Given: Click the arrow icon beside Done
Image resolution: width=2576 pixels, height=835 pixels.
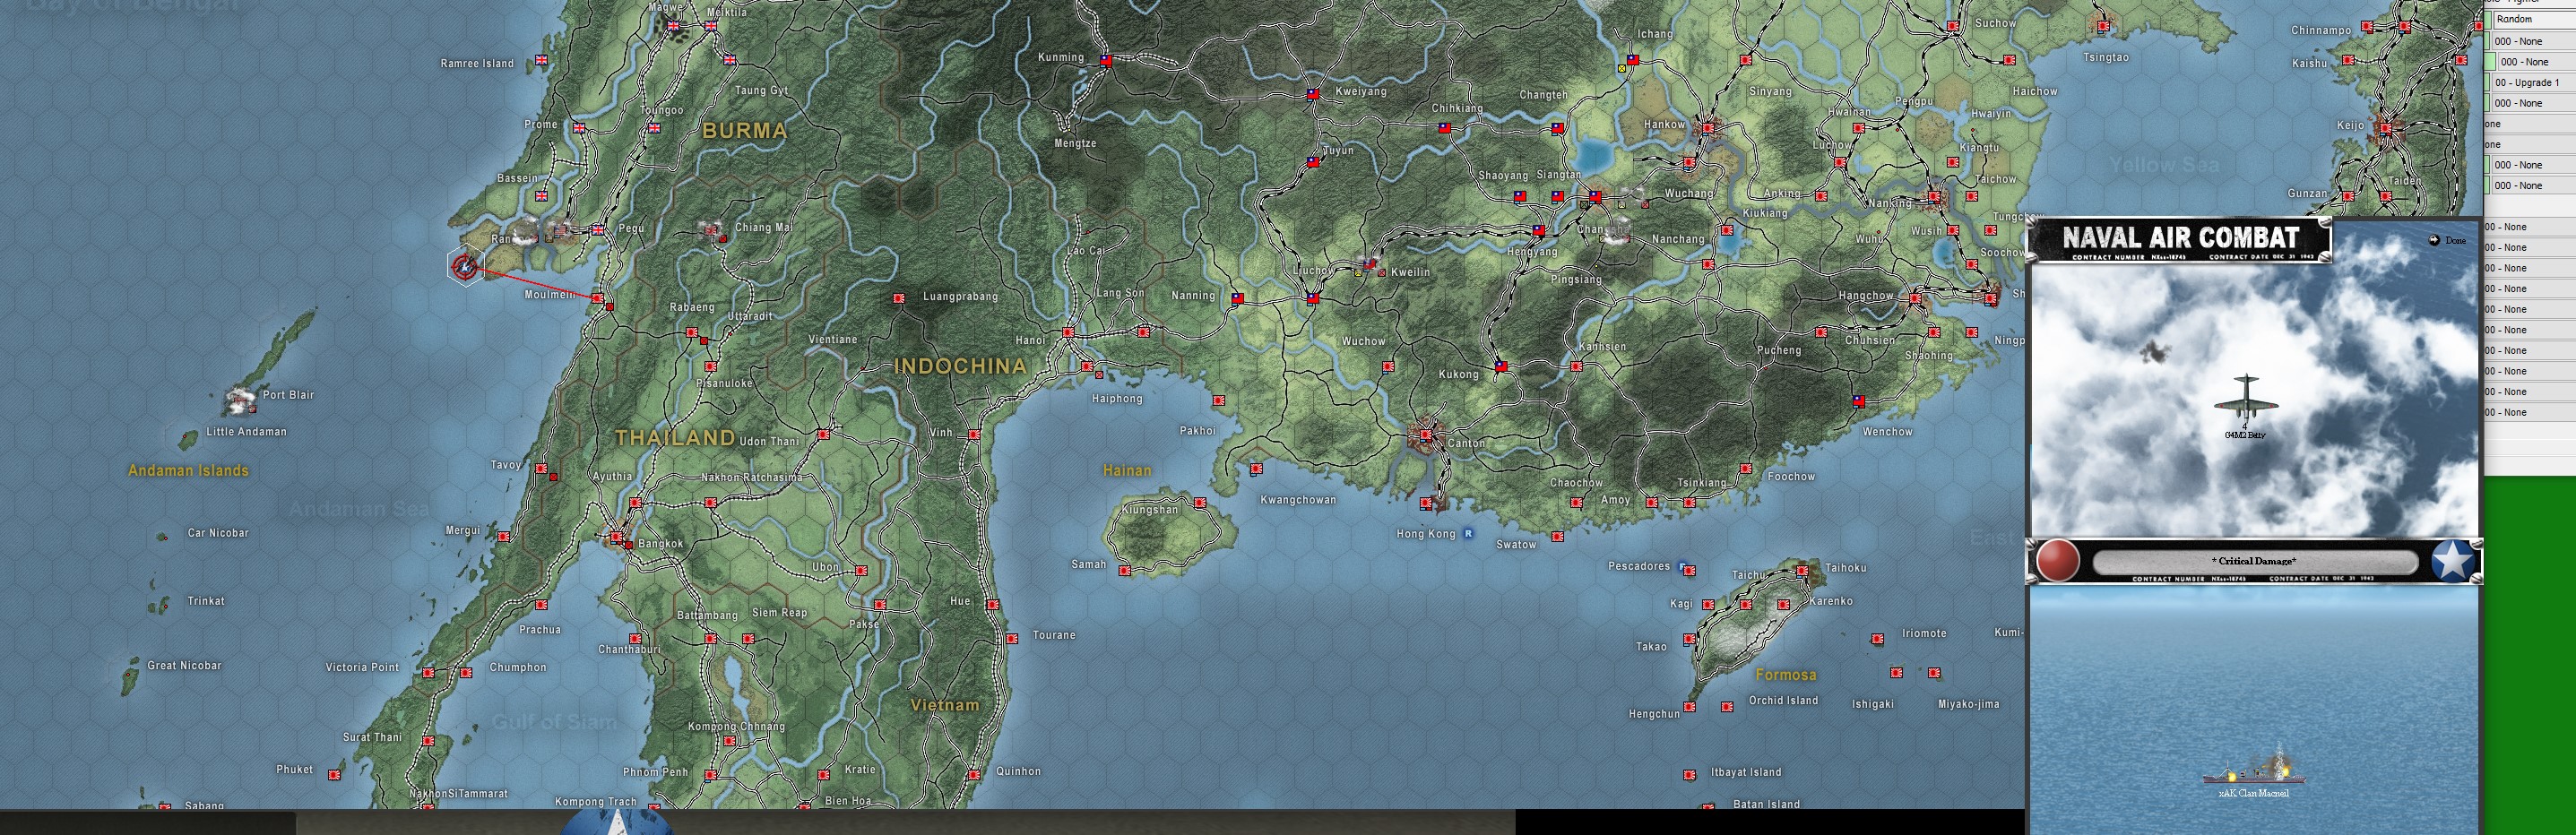Looking at the screenshot, I should [2434, 241].
